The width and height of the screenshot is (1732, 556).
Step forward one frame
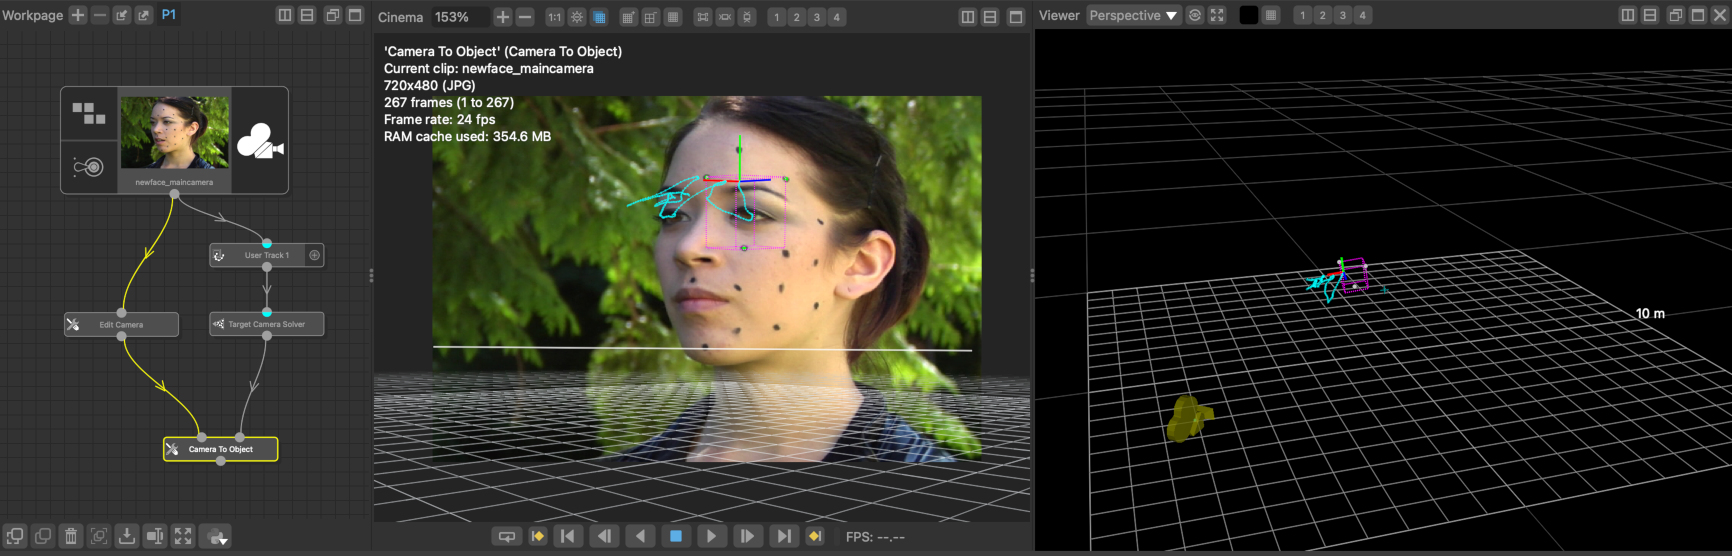click(x=747, y=537)
